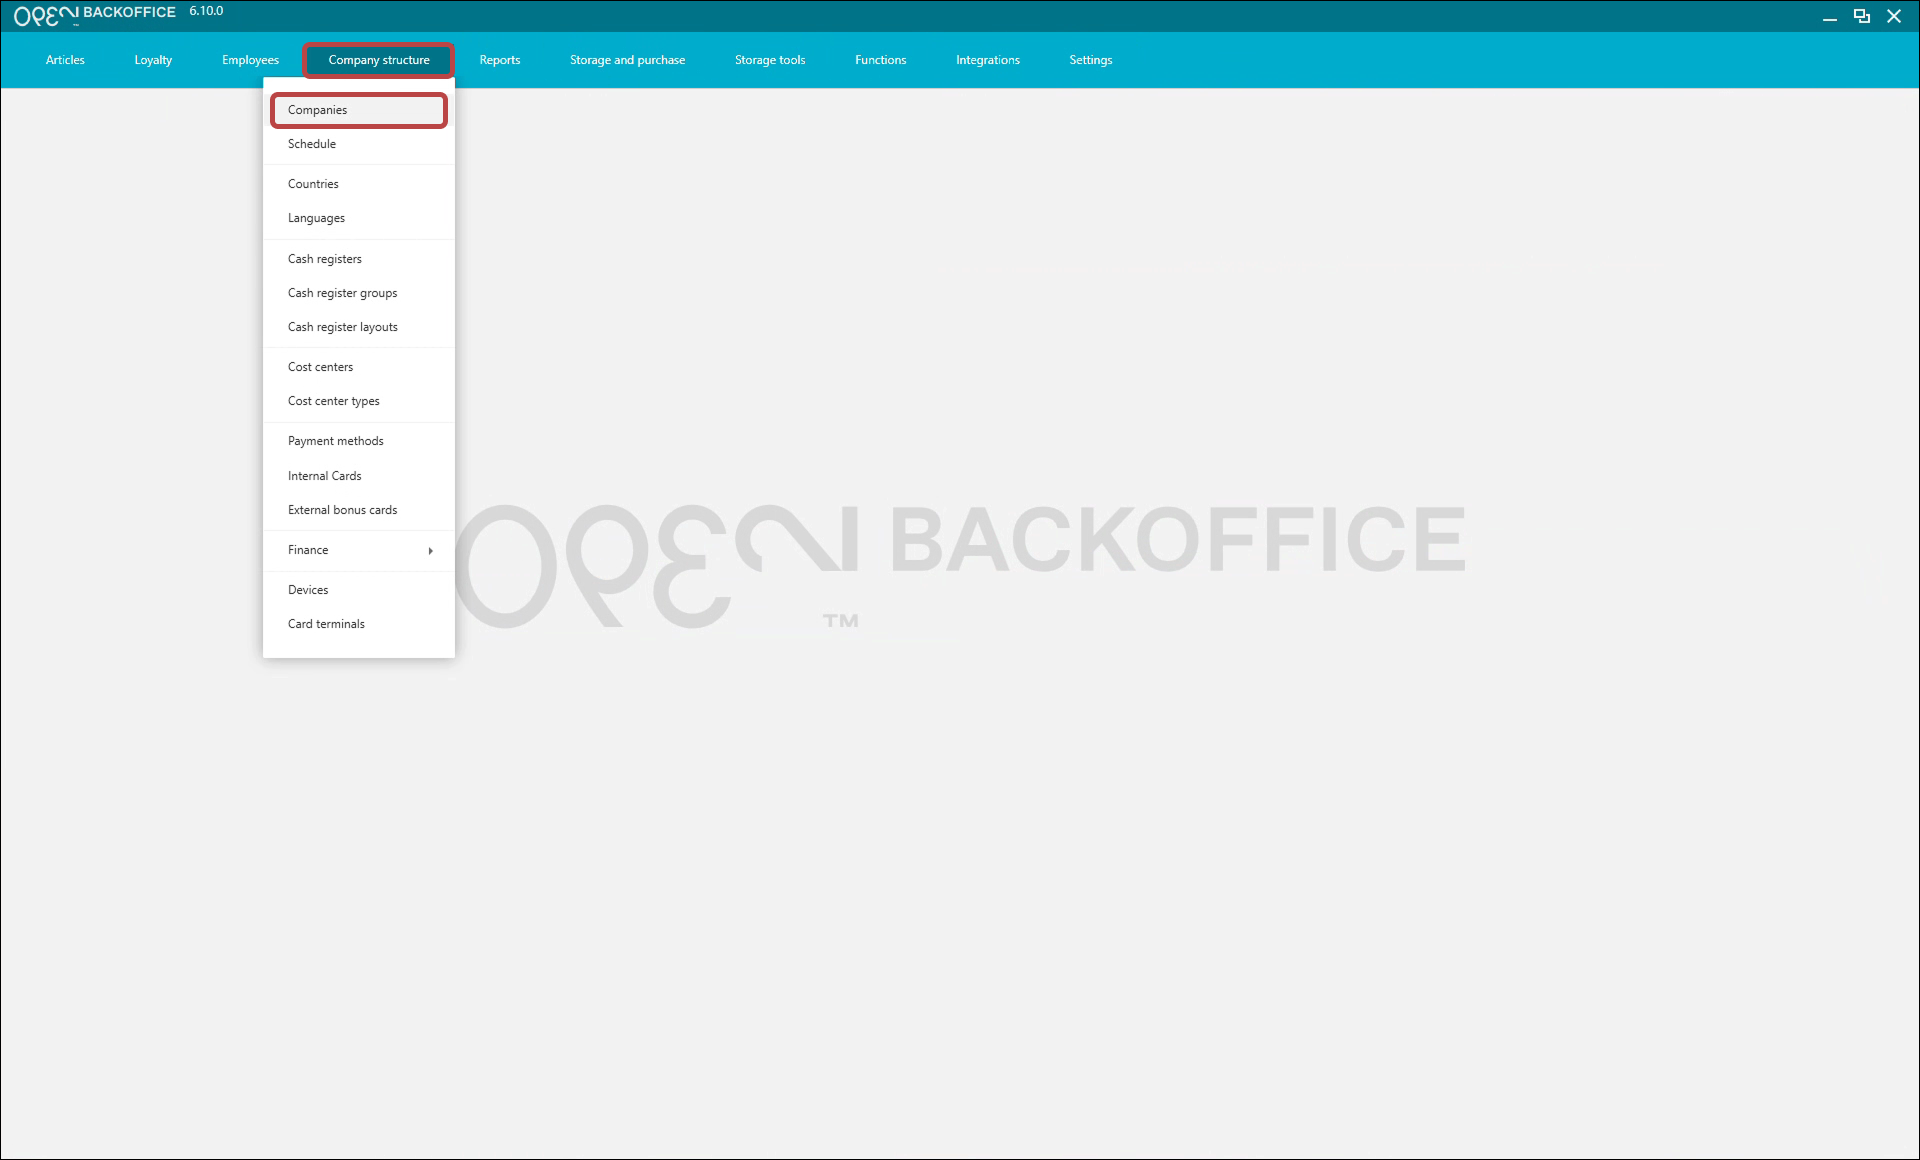This screenshot has width=1920, height=1160.
Task: Open the Loyalty menu
Action: [x=153, y=60]
